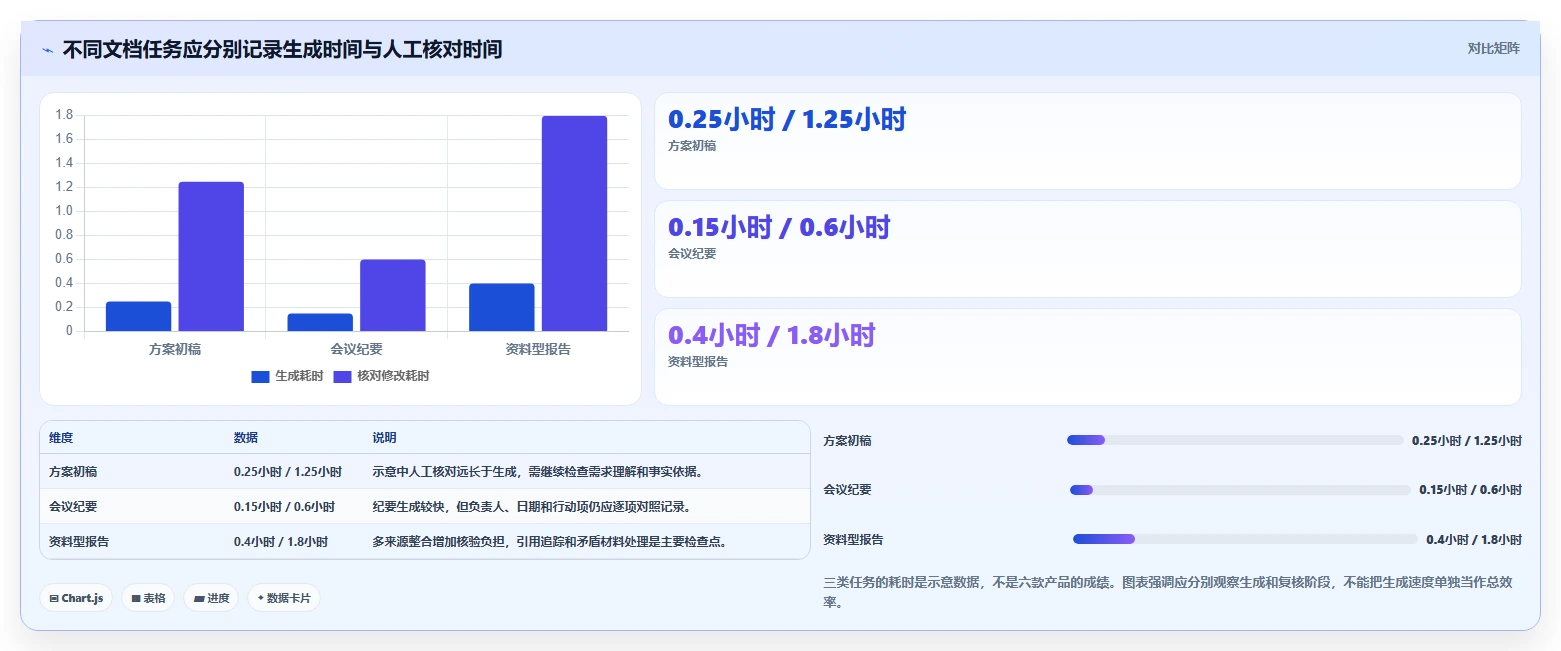Click 0.4小时 / 1.8小时 value after progress bar

click(x=1474, y=540)
